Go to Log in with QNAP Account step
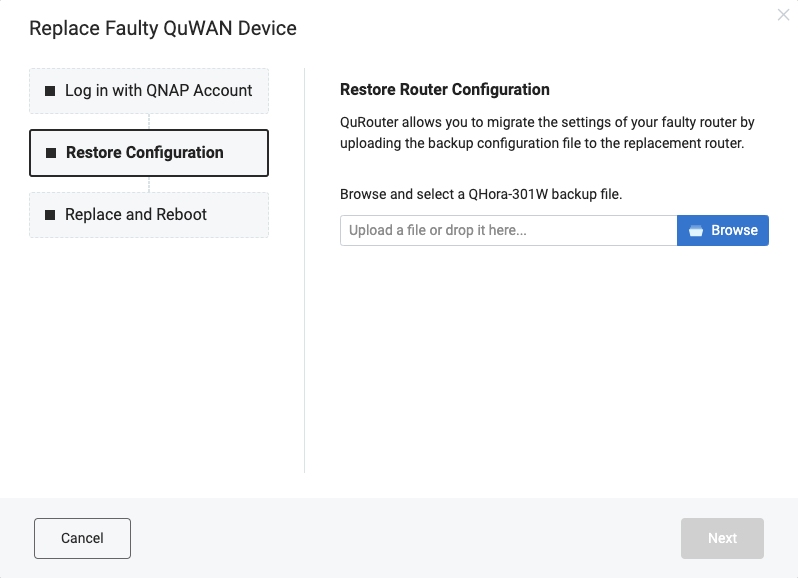The image size is (798, 578). pyautogui.click(x=149, y=91)
